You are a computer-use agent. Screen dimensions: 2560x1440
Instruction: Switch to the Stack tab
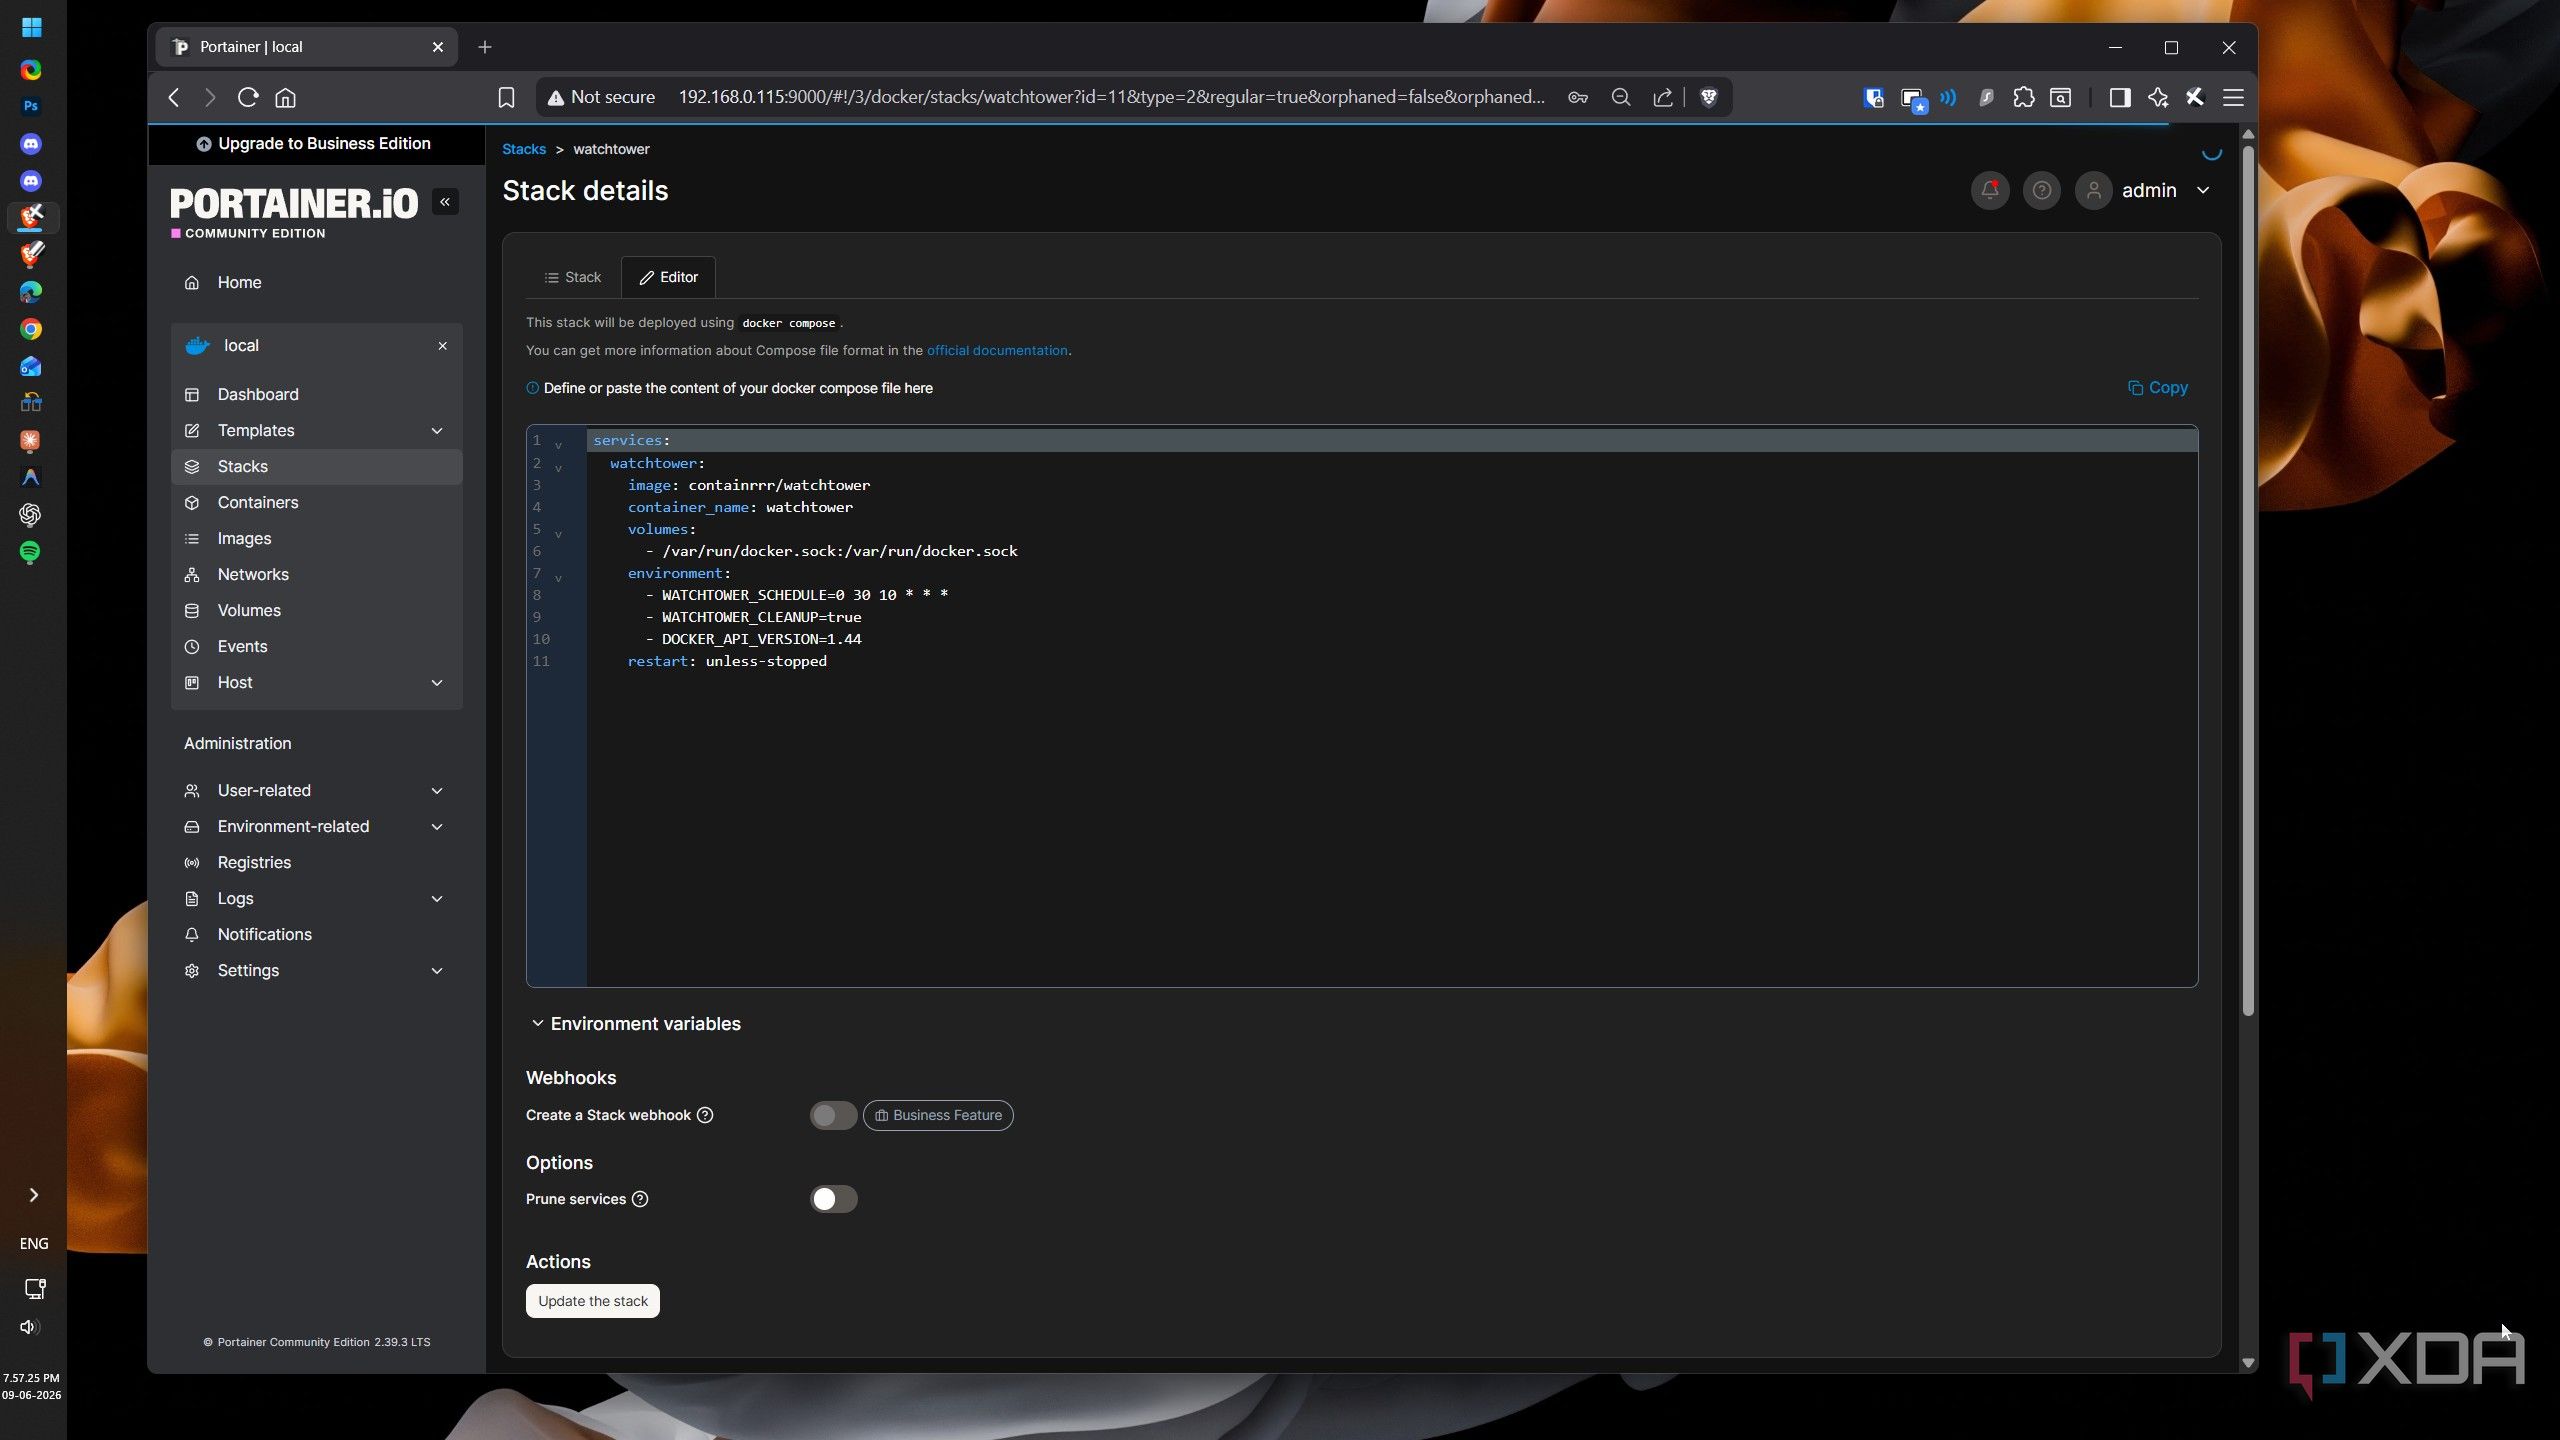tap(572, 277)
